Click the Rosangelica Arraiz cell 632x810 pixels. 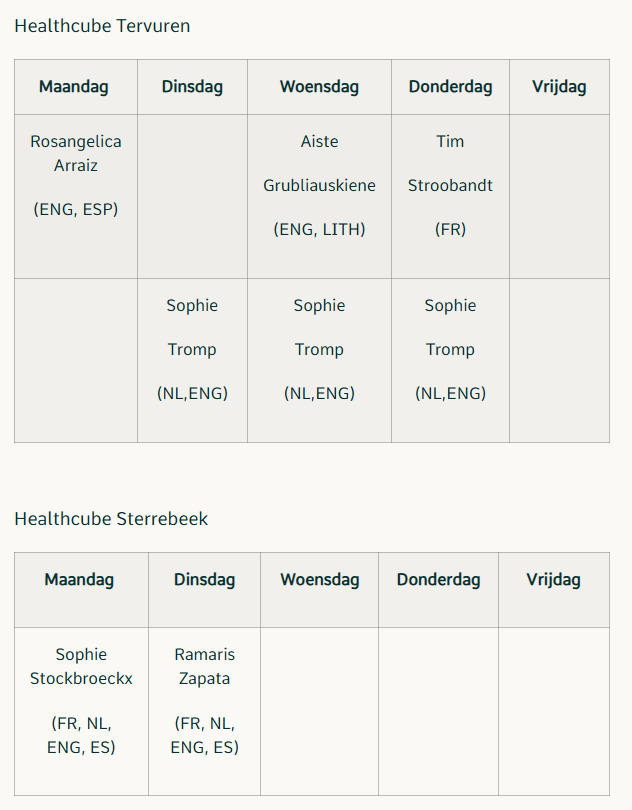pos(76,196)
